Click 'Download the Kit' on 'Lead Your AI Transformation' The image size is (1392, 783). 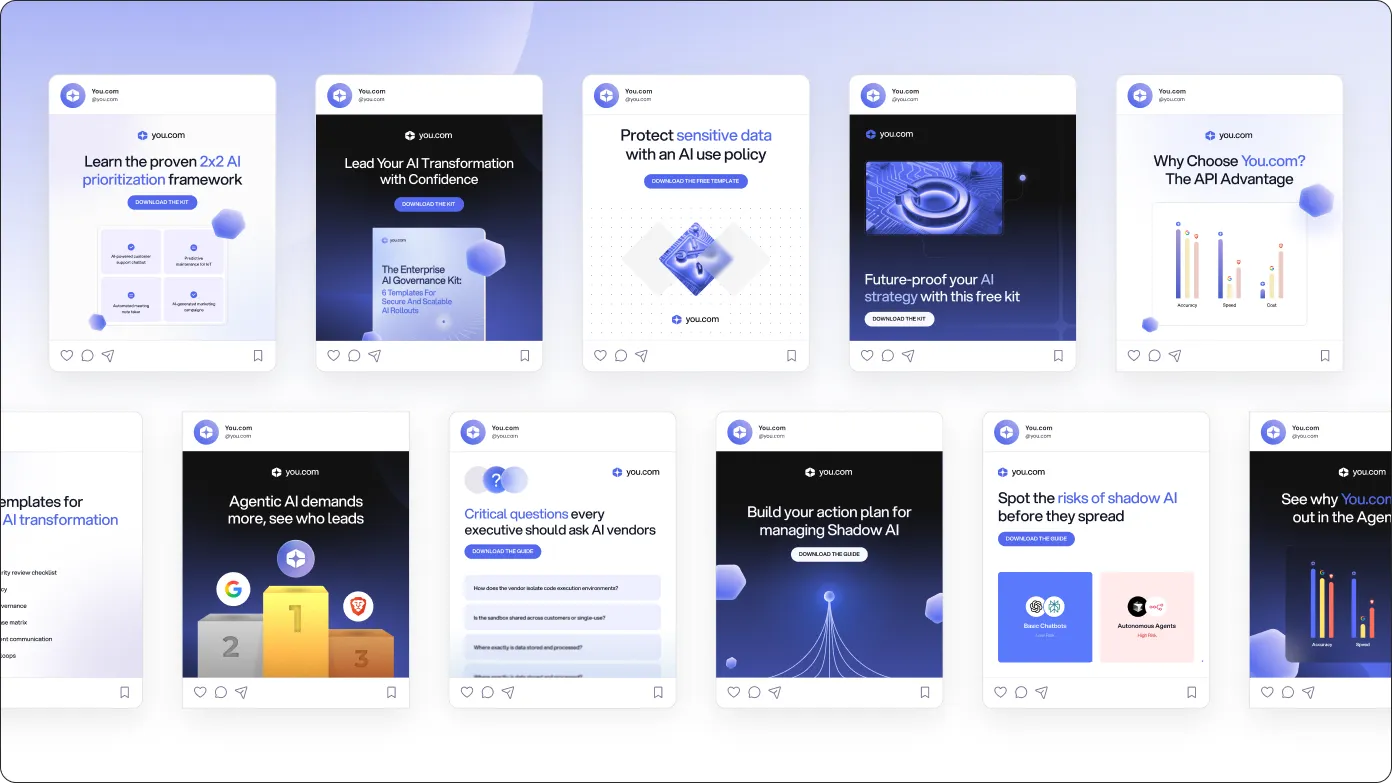click(429, 204)
